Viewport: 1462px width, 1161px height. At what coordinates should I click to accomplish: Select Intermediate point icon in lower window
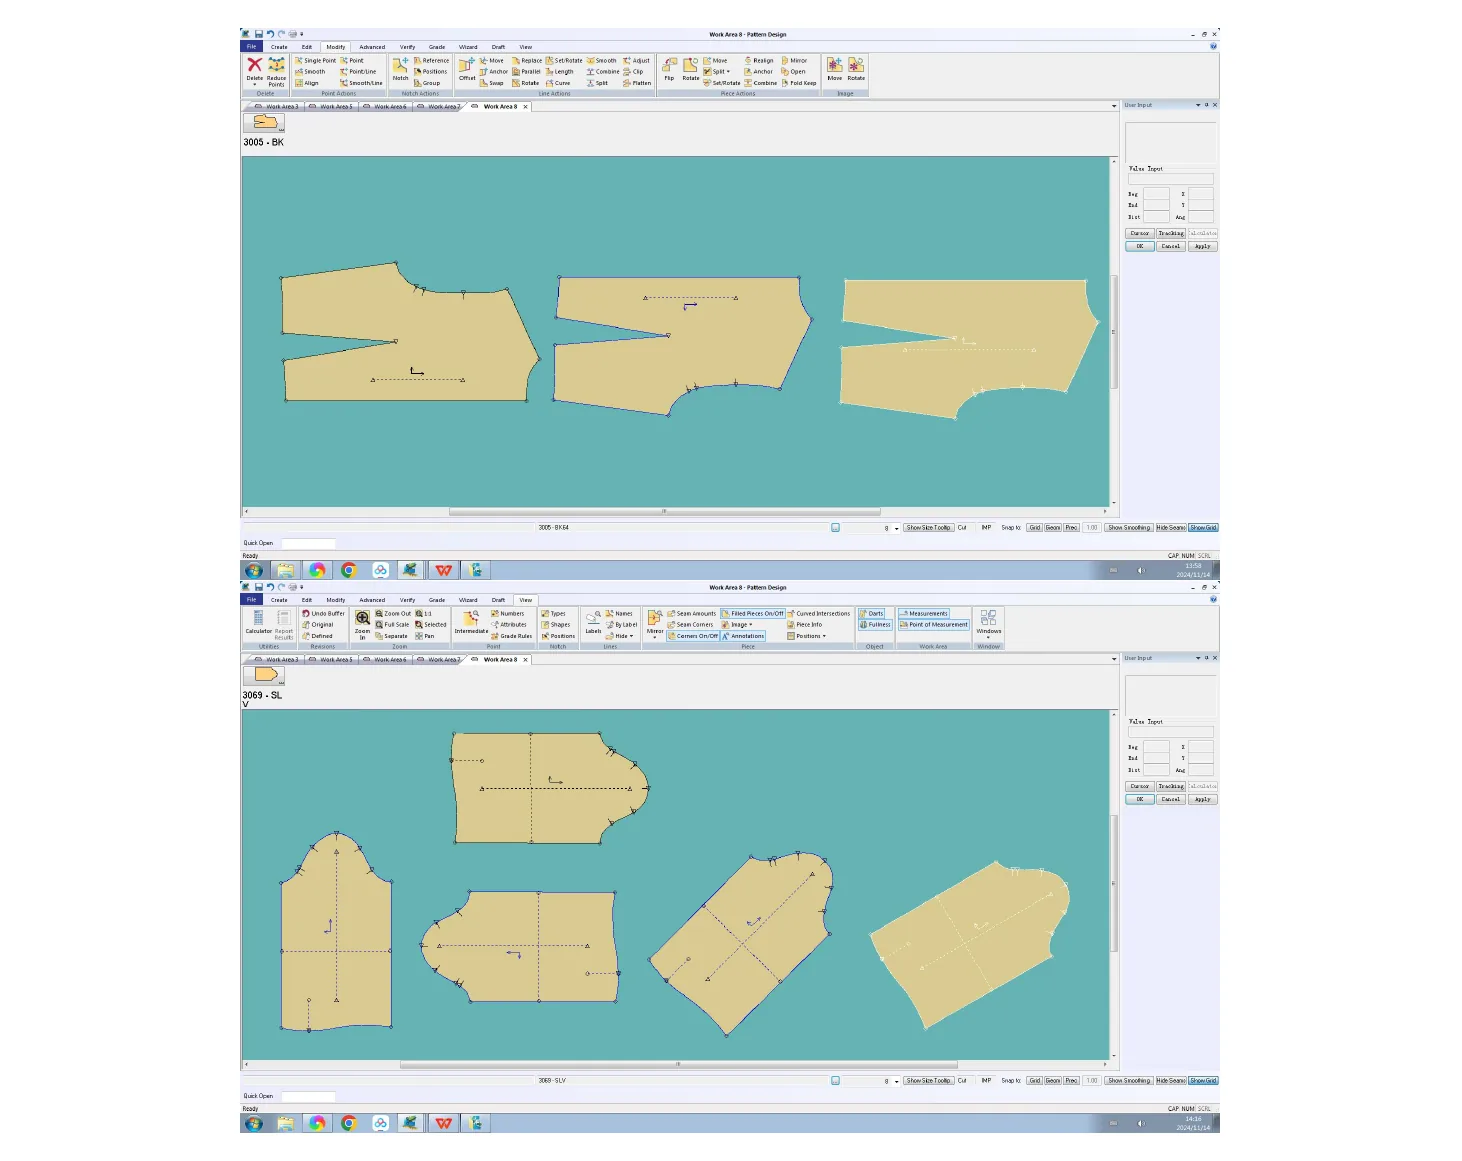coord(471,623)
